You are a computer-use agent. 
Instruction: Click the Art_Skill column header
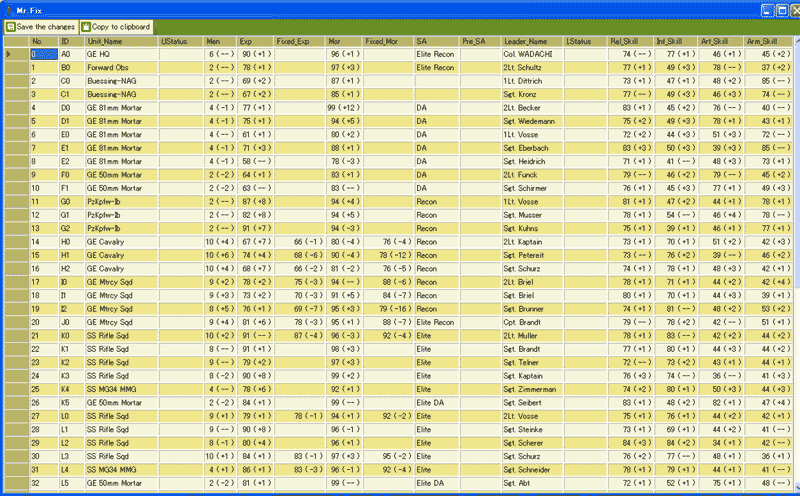721,41
